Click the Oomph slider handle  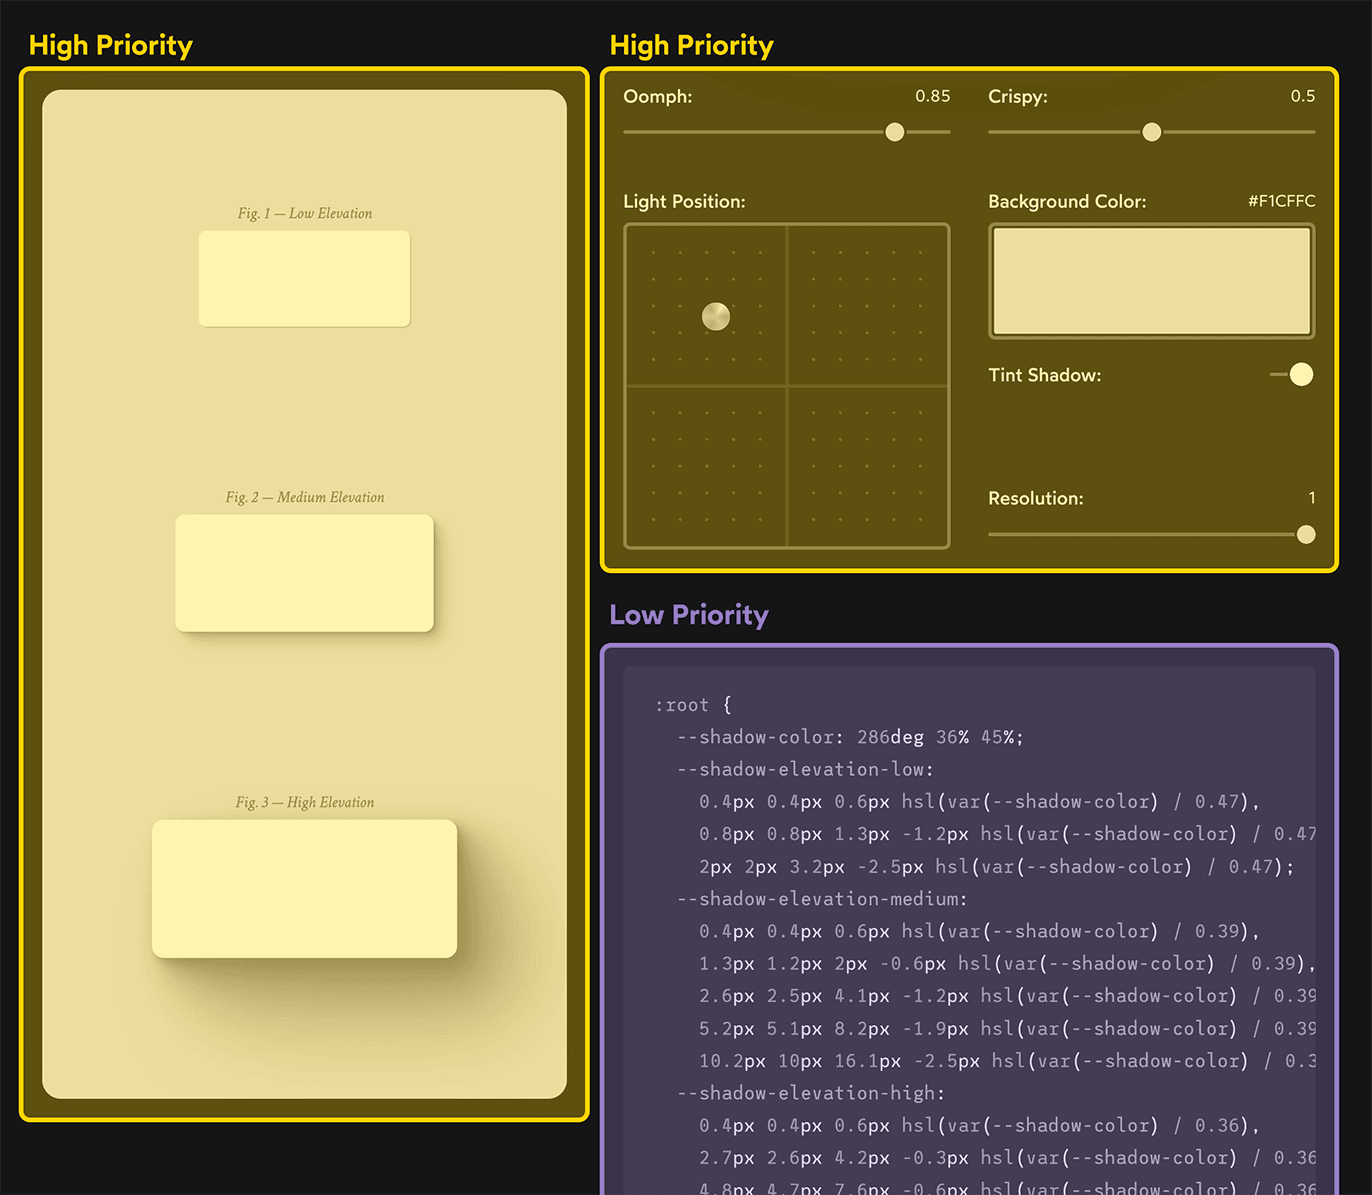893,132
